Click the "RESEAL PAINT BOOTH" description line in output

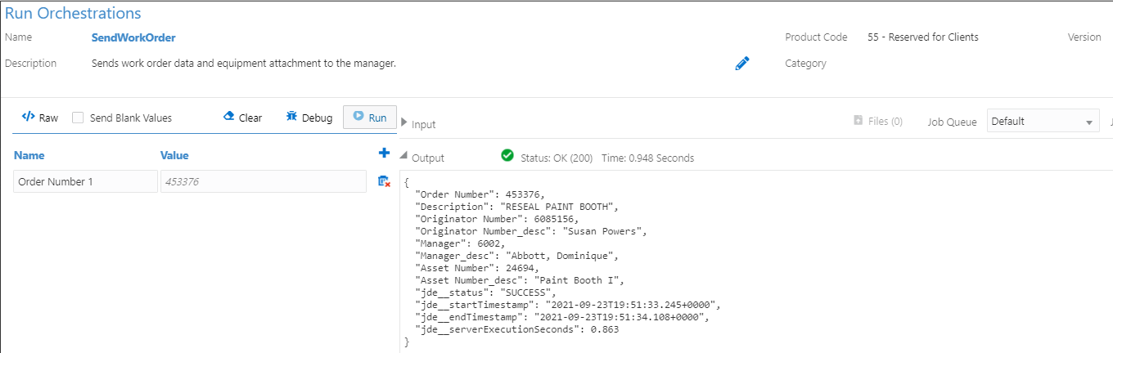coord(517,207)
